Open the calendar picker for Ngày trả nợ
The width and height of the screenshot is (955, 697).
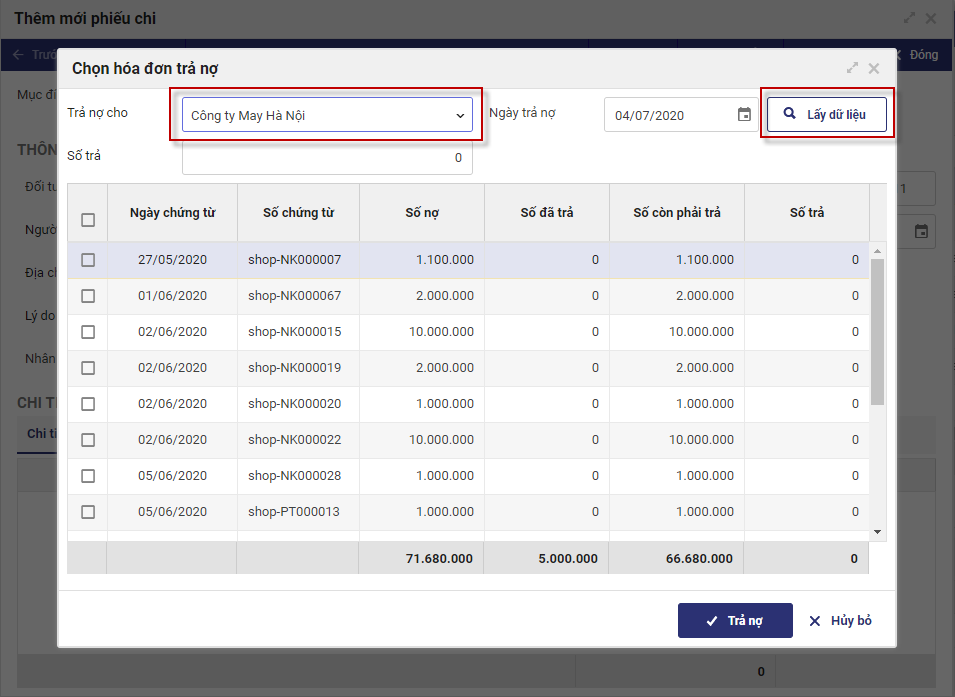744,115
